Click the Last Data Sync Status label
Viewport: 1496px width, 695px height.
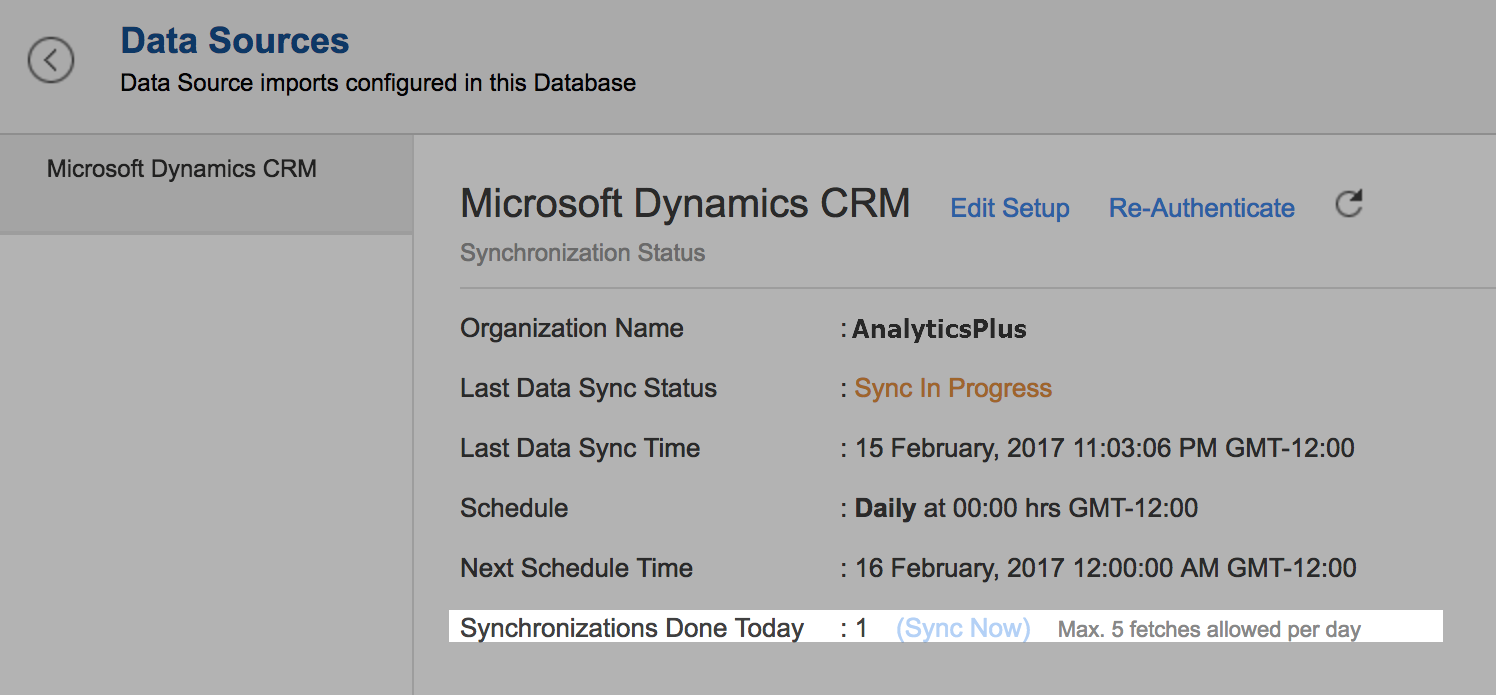pyautogui.click(x=588, y=388)
